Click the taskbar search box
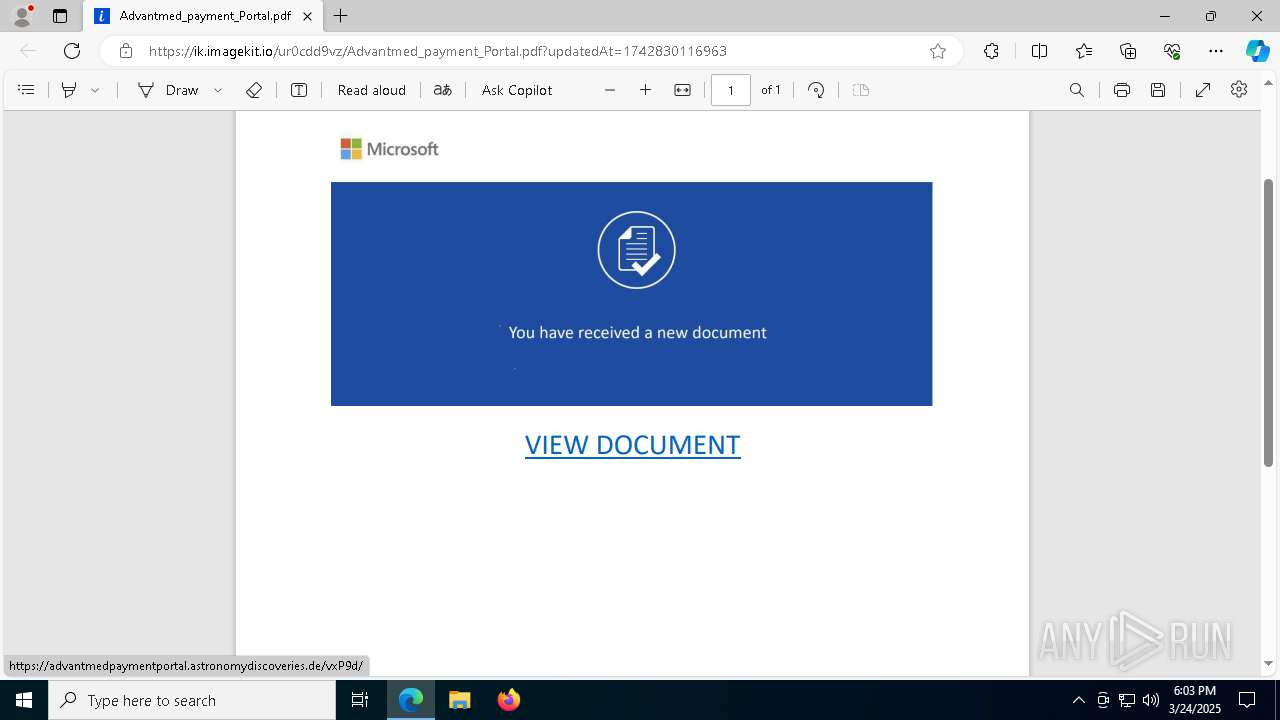This screenshot has width=1280, height=720. (x=192, y=700)
